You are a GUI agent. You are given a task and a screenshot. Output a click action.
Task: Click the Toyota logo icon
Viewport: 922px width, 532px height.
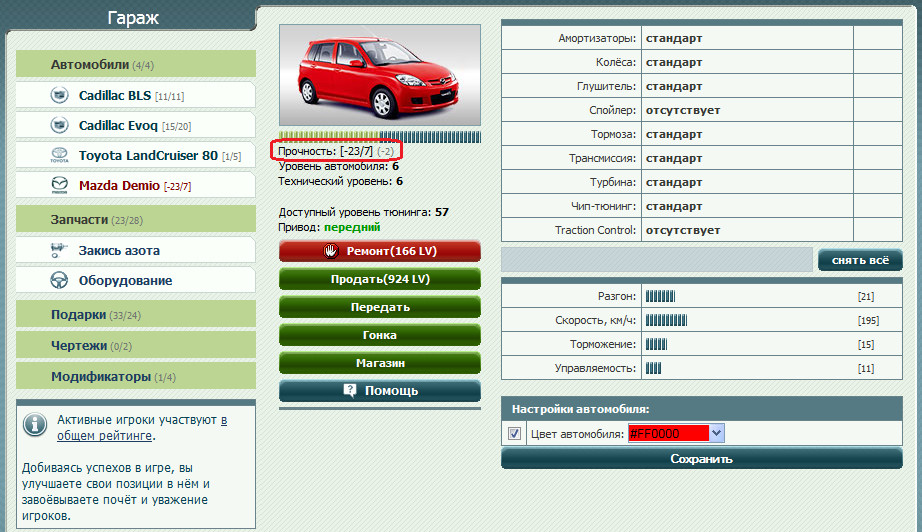(x=59, y=155)
